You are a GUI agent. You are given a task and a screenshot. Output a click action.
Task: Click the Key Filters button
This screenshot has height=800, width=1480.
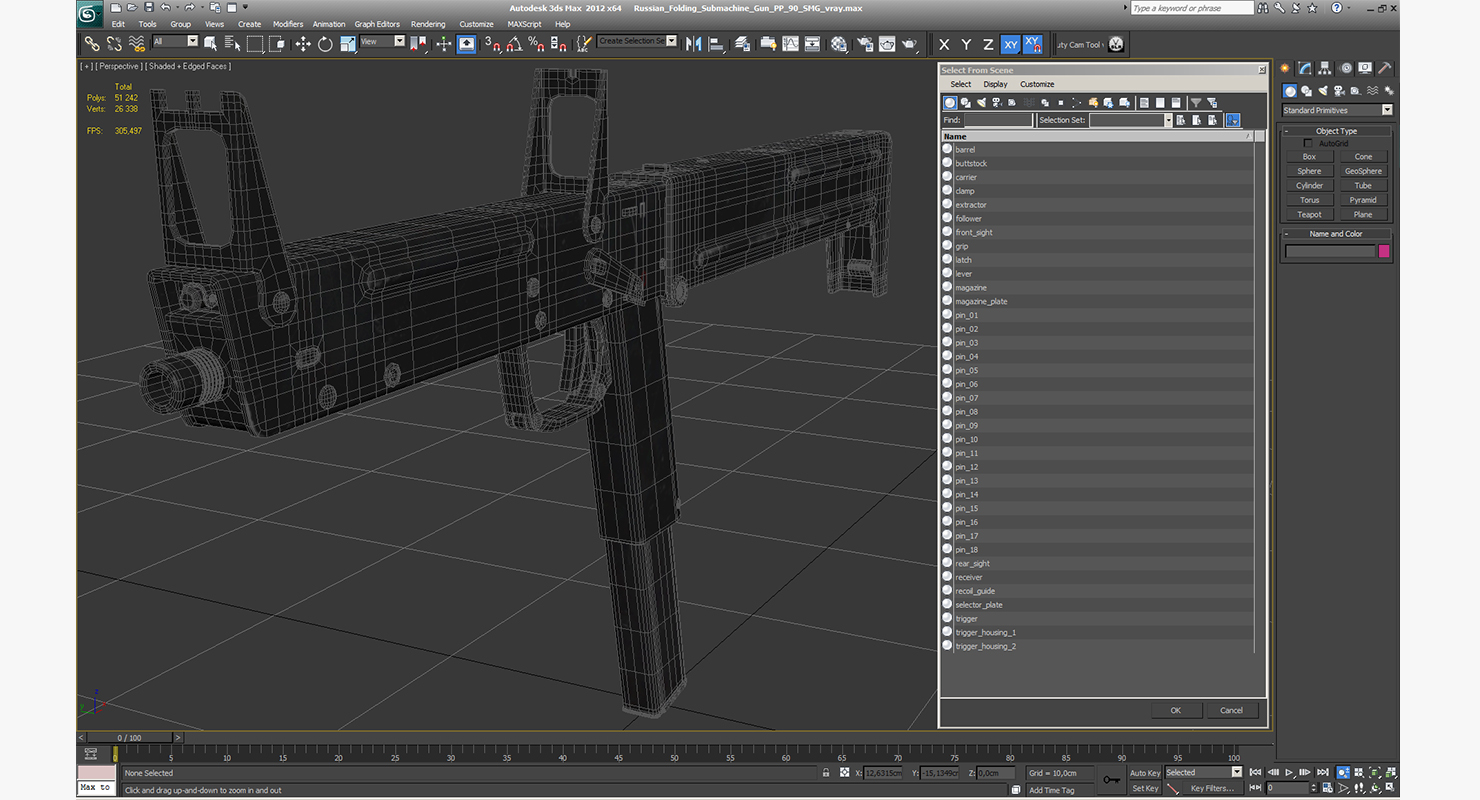click(x=1212, y=788)
